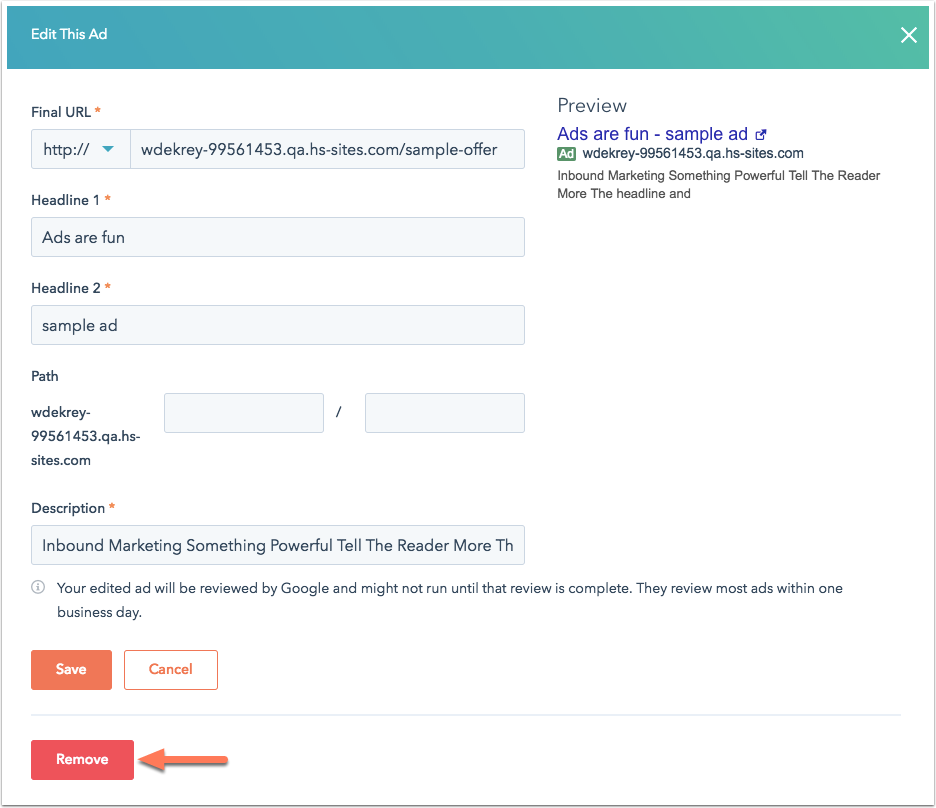Open the http:// protocol dropdown
The height and width of the screenshot is (808, 936).
[x=81, y=149]
